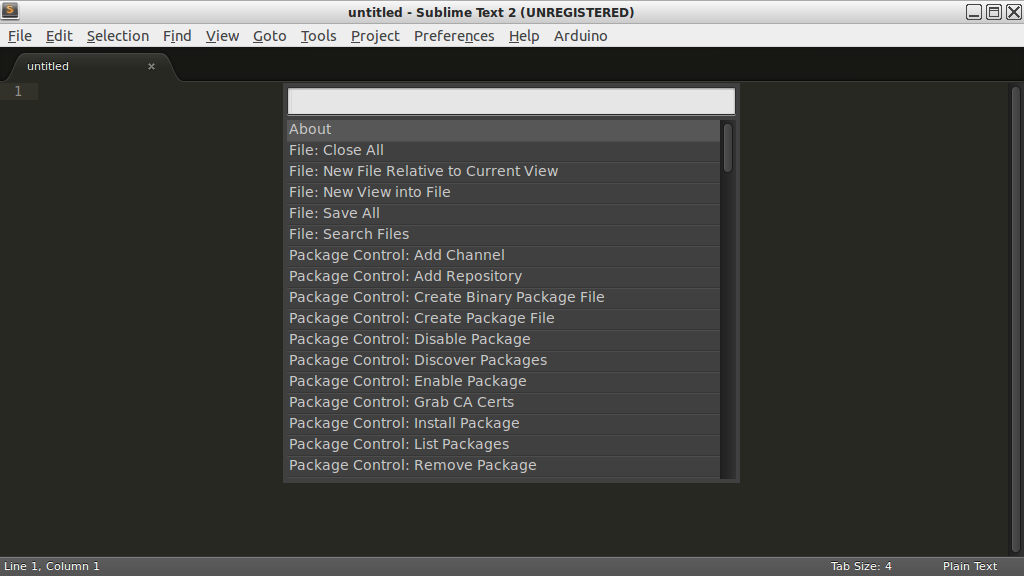Choose Package Control: Discover Packages
This screenshot has height=576, width=1024.
tap(504, 360)
